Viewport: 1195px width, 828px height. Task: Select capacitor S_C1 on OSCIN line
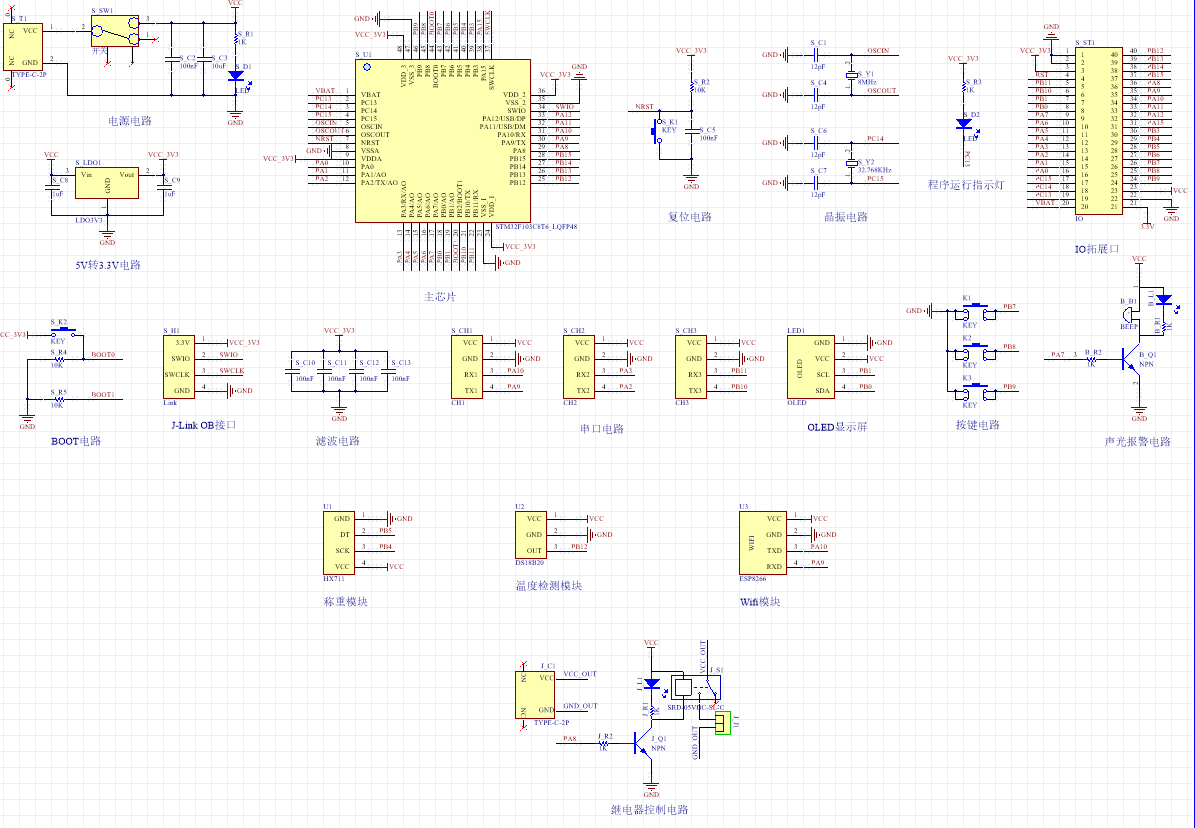click(816, 55)
